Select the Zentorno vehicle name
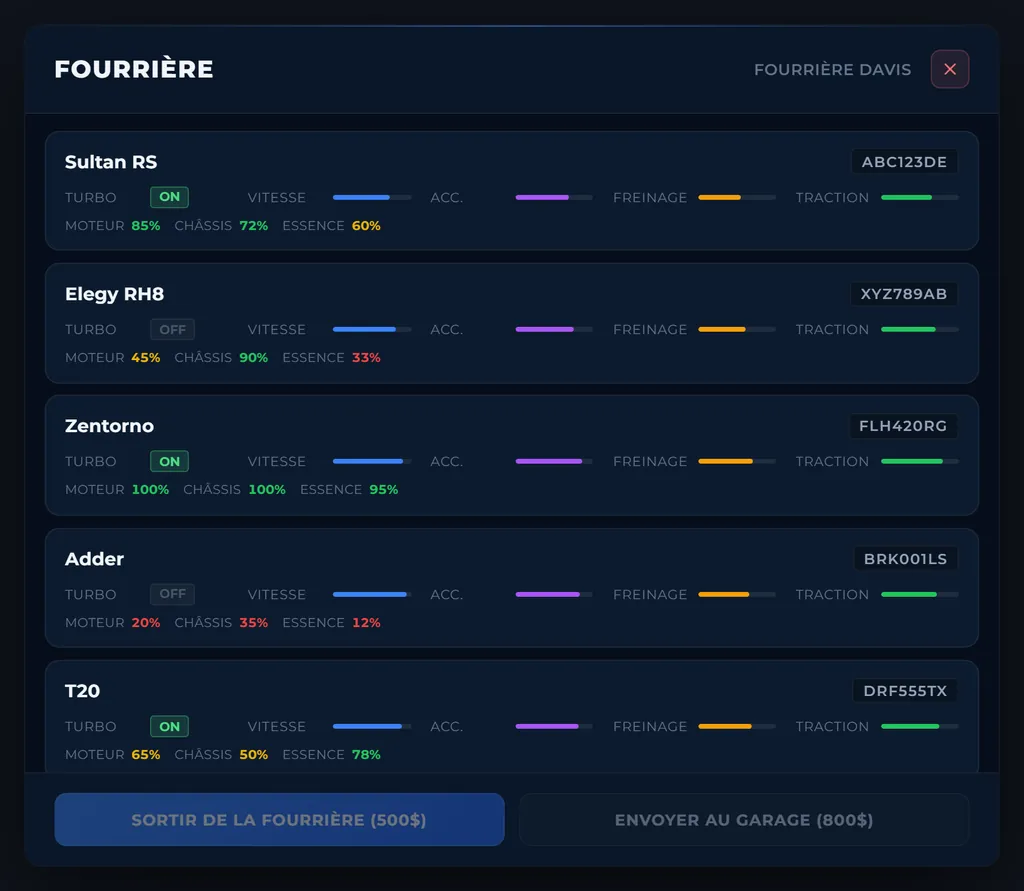This screenshot has height=891, width=1024. point(109,426)
